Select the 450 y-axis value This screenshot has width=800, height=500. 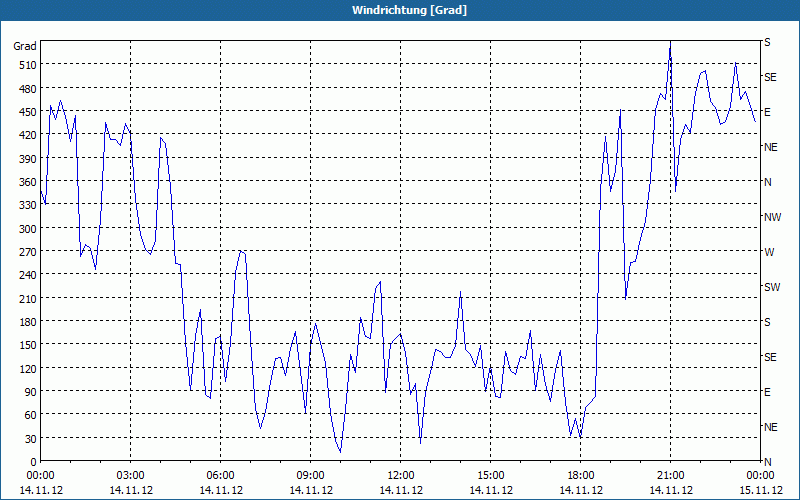tap(28, 112)
